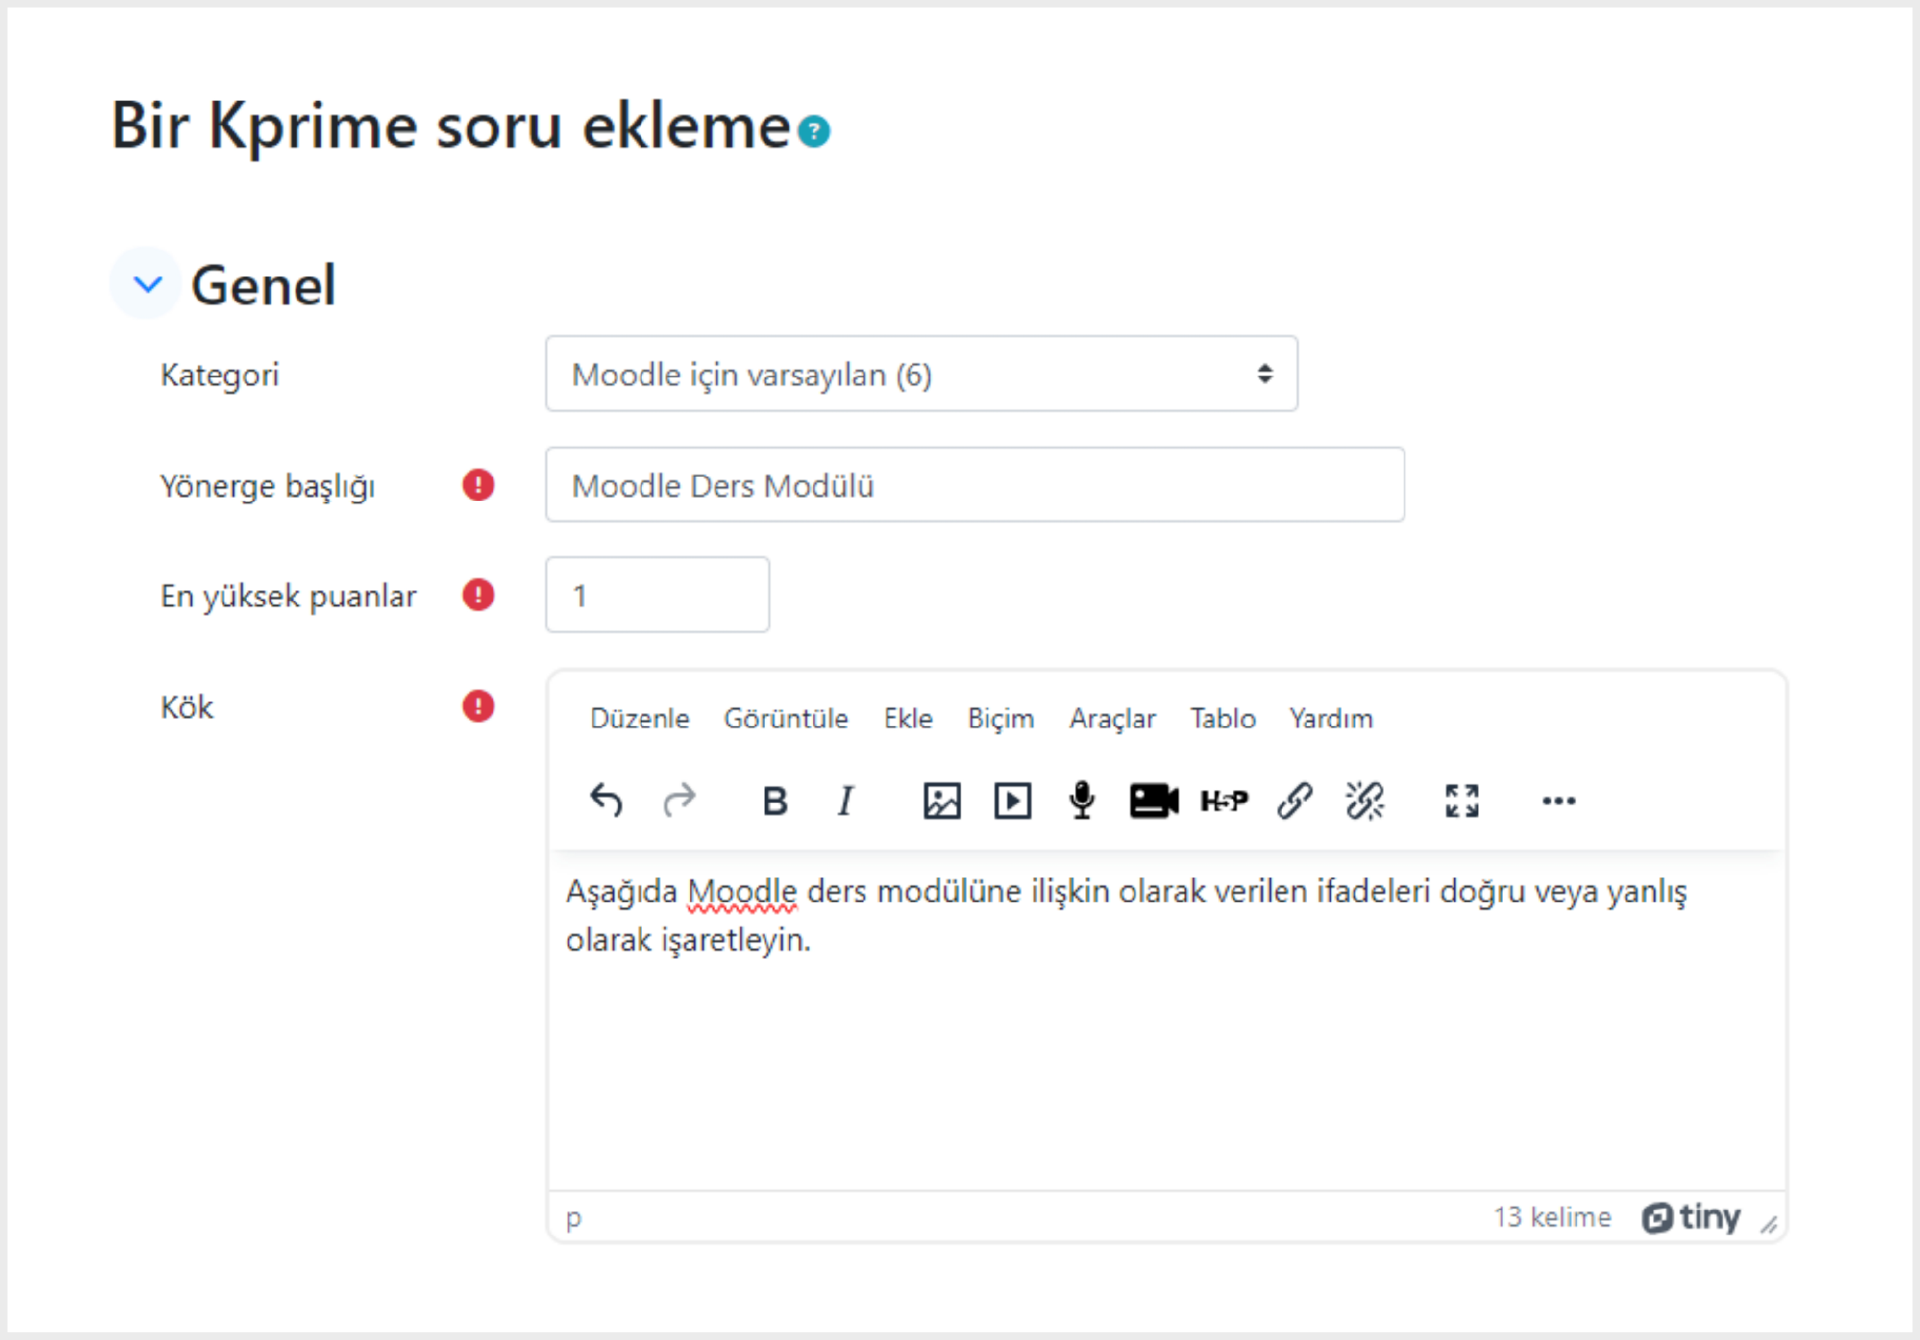
Task: Toggle bold formatting
Action: [775, 800]
